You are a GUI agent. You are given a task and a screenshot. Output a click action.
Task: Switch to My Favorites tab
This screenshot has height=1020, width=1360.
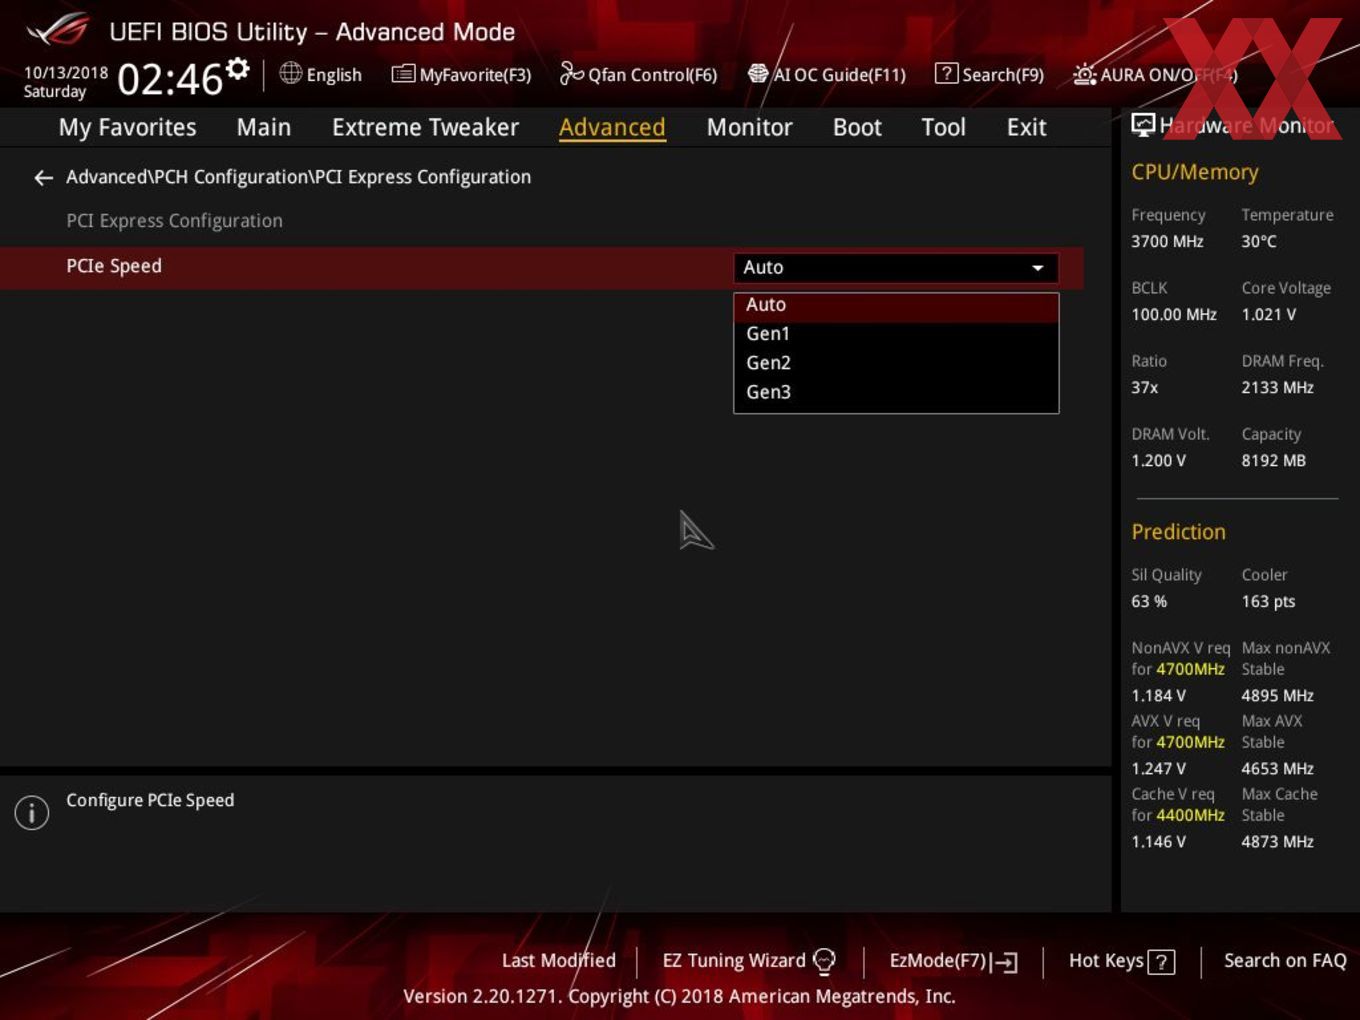[127, 127]
